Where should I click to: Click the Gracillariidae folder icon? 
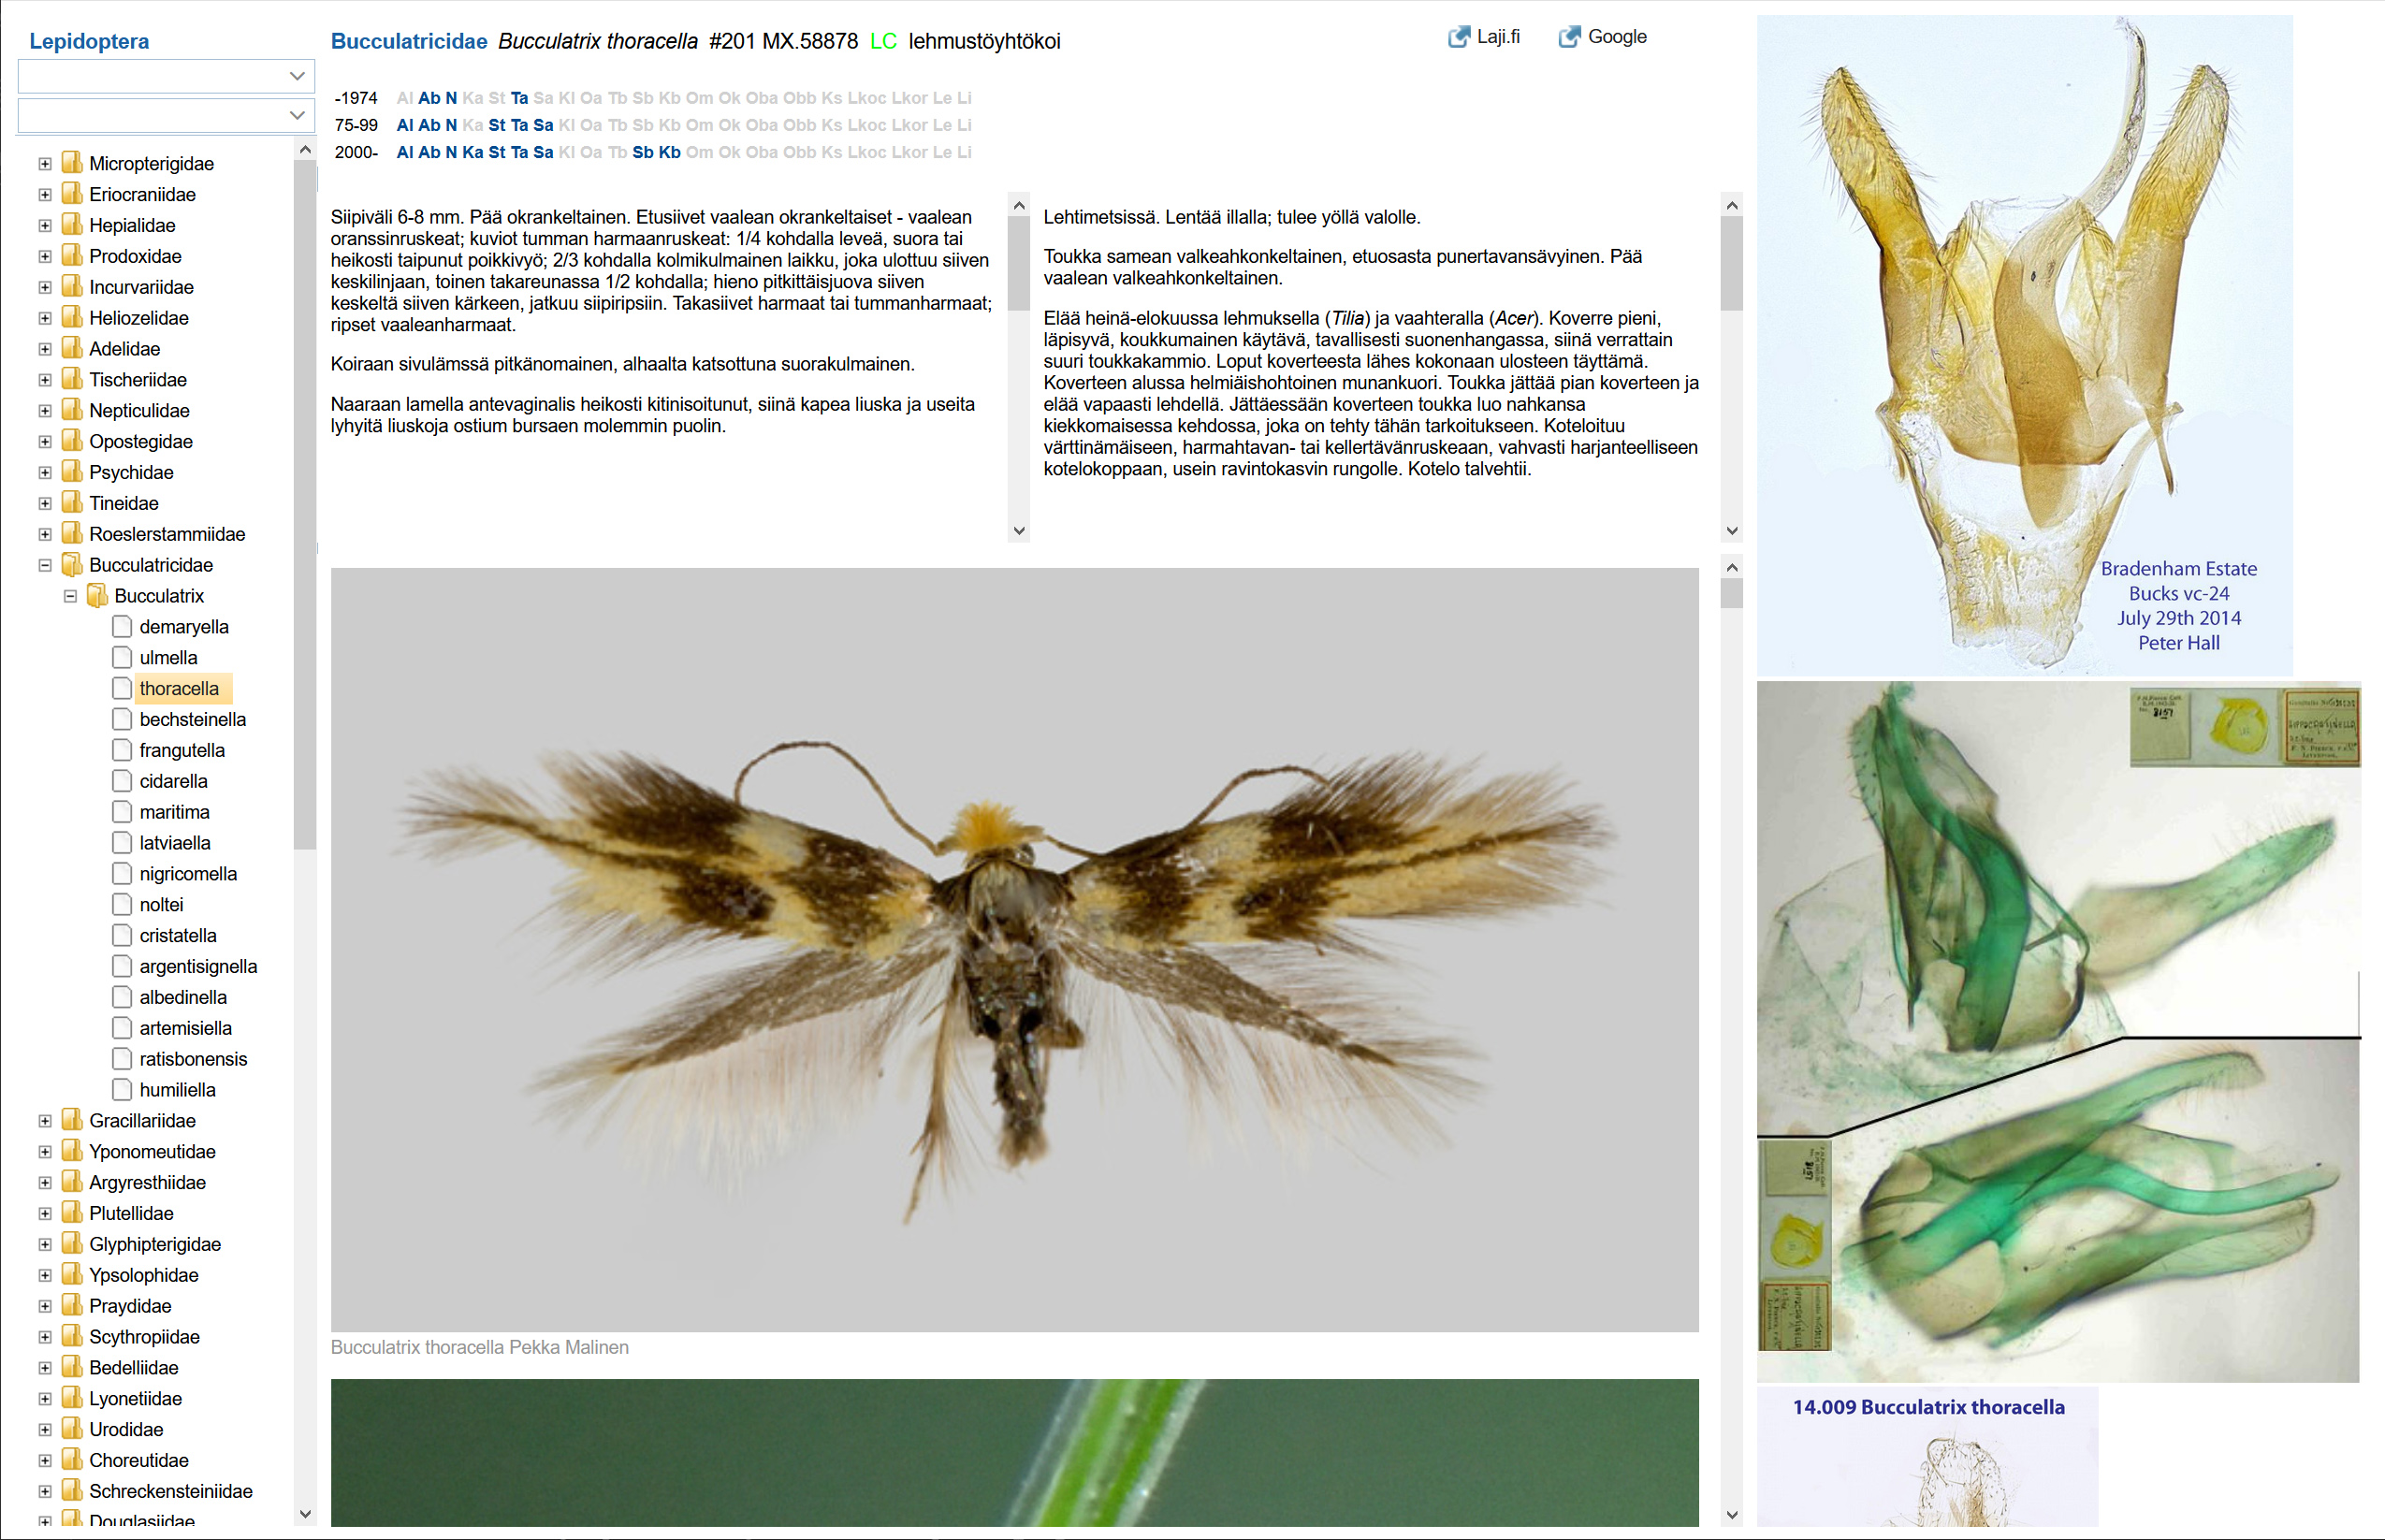[x=72, y=1121]
